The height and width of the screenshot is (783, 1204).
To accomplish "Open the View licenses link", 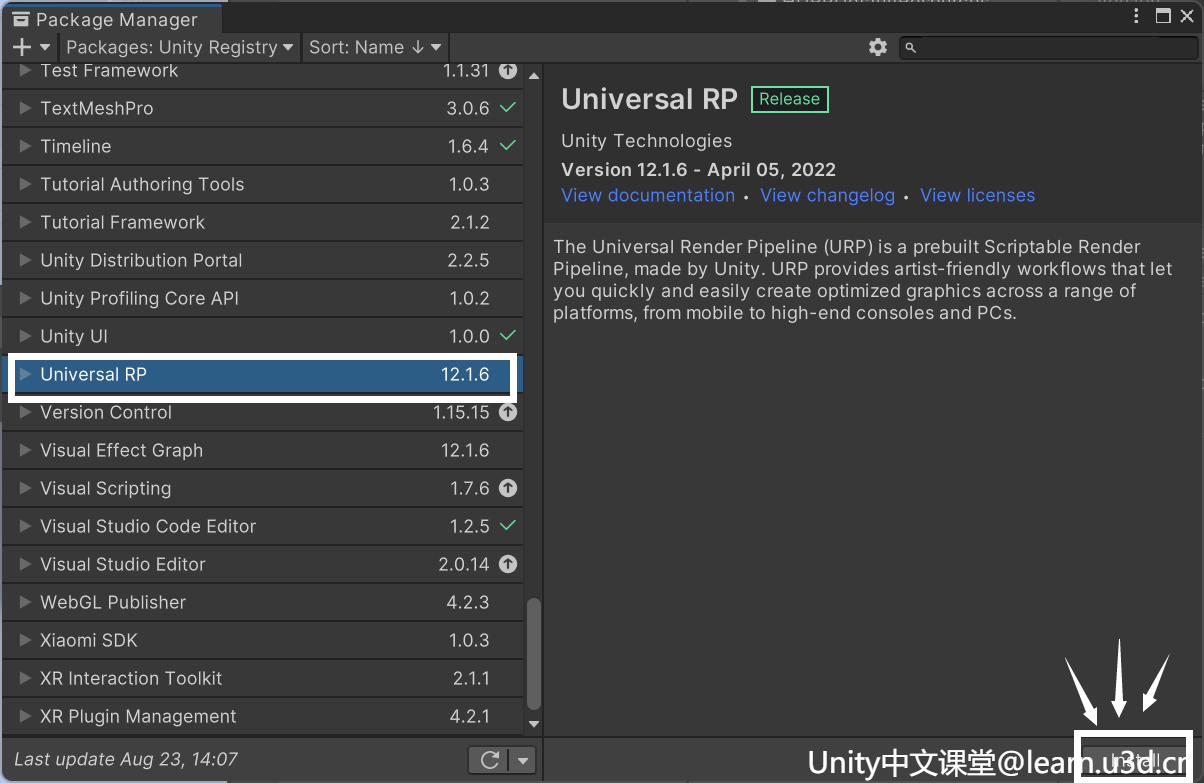I will 977,195.
